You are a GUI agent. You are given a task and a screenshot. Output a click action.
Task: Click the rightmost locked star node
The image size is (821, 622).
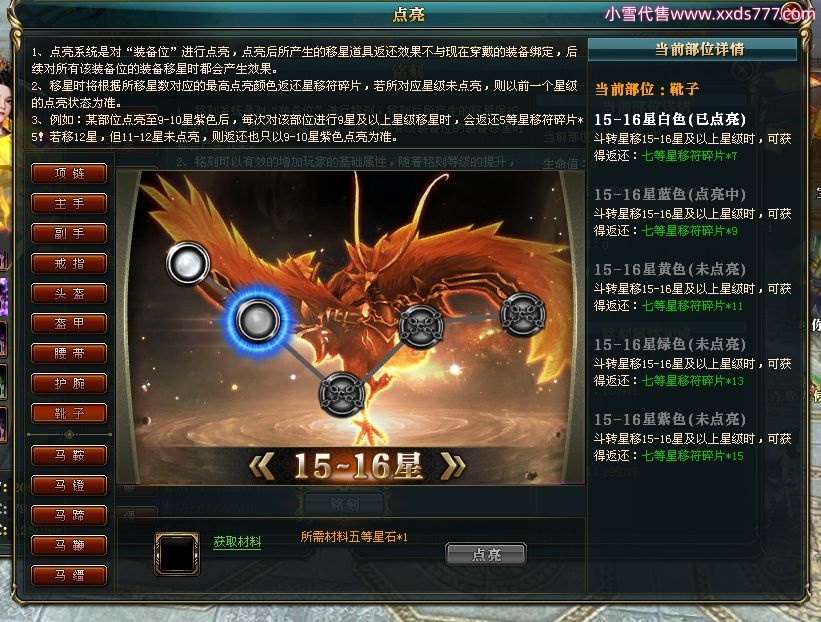(523, 314)
